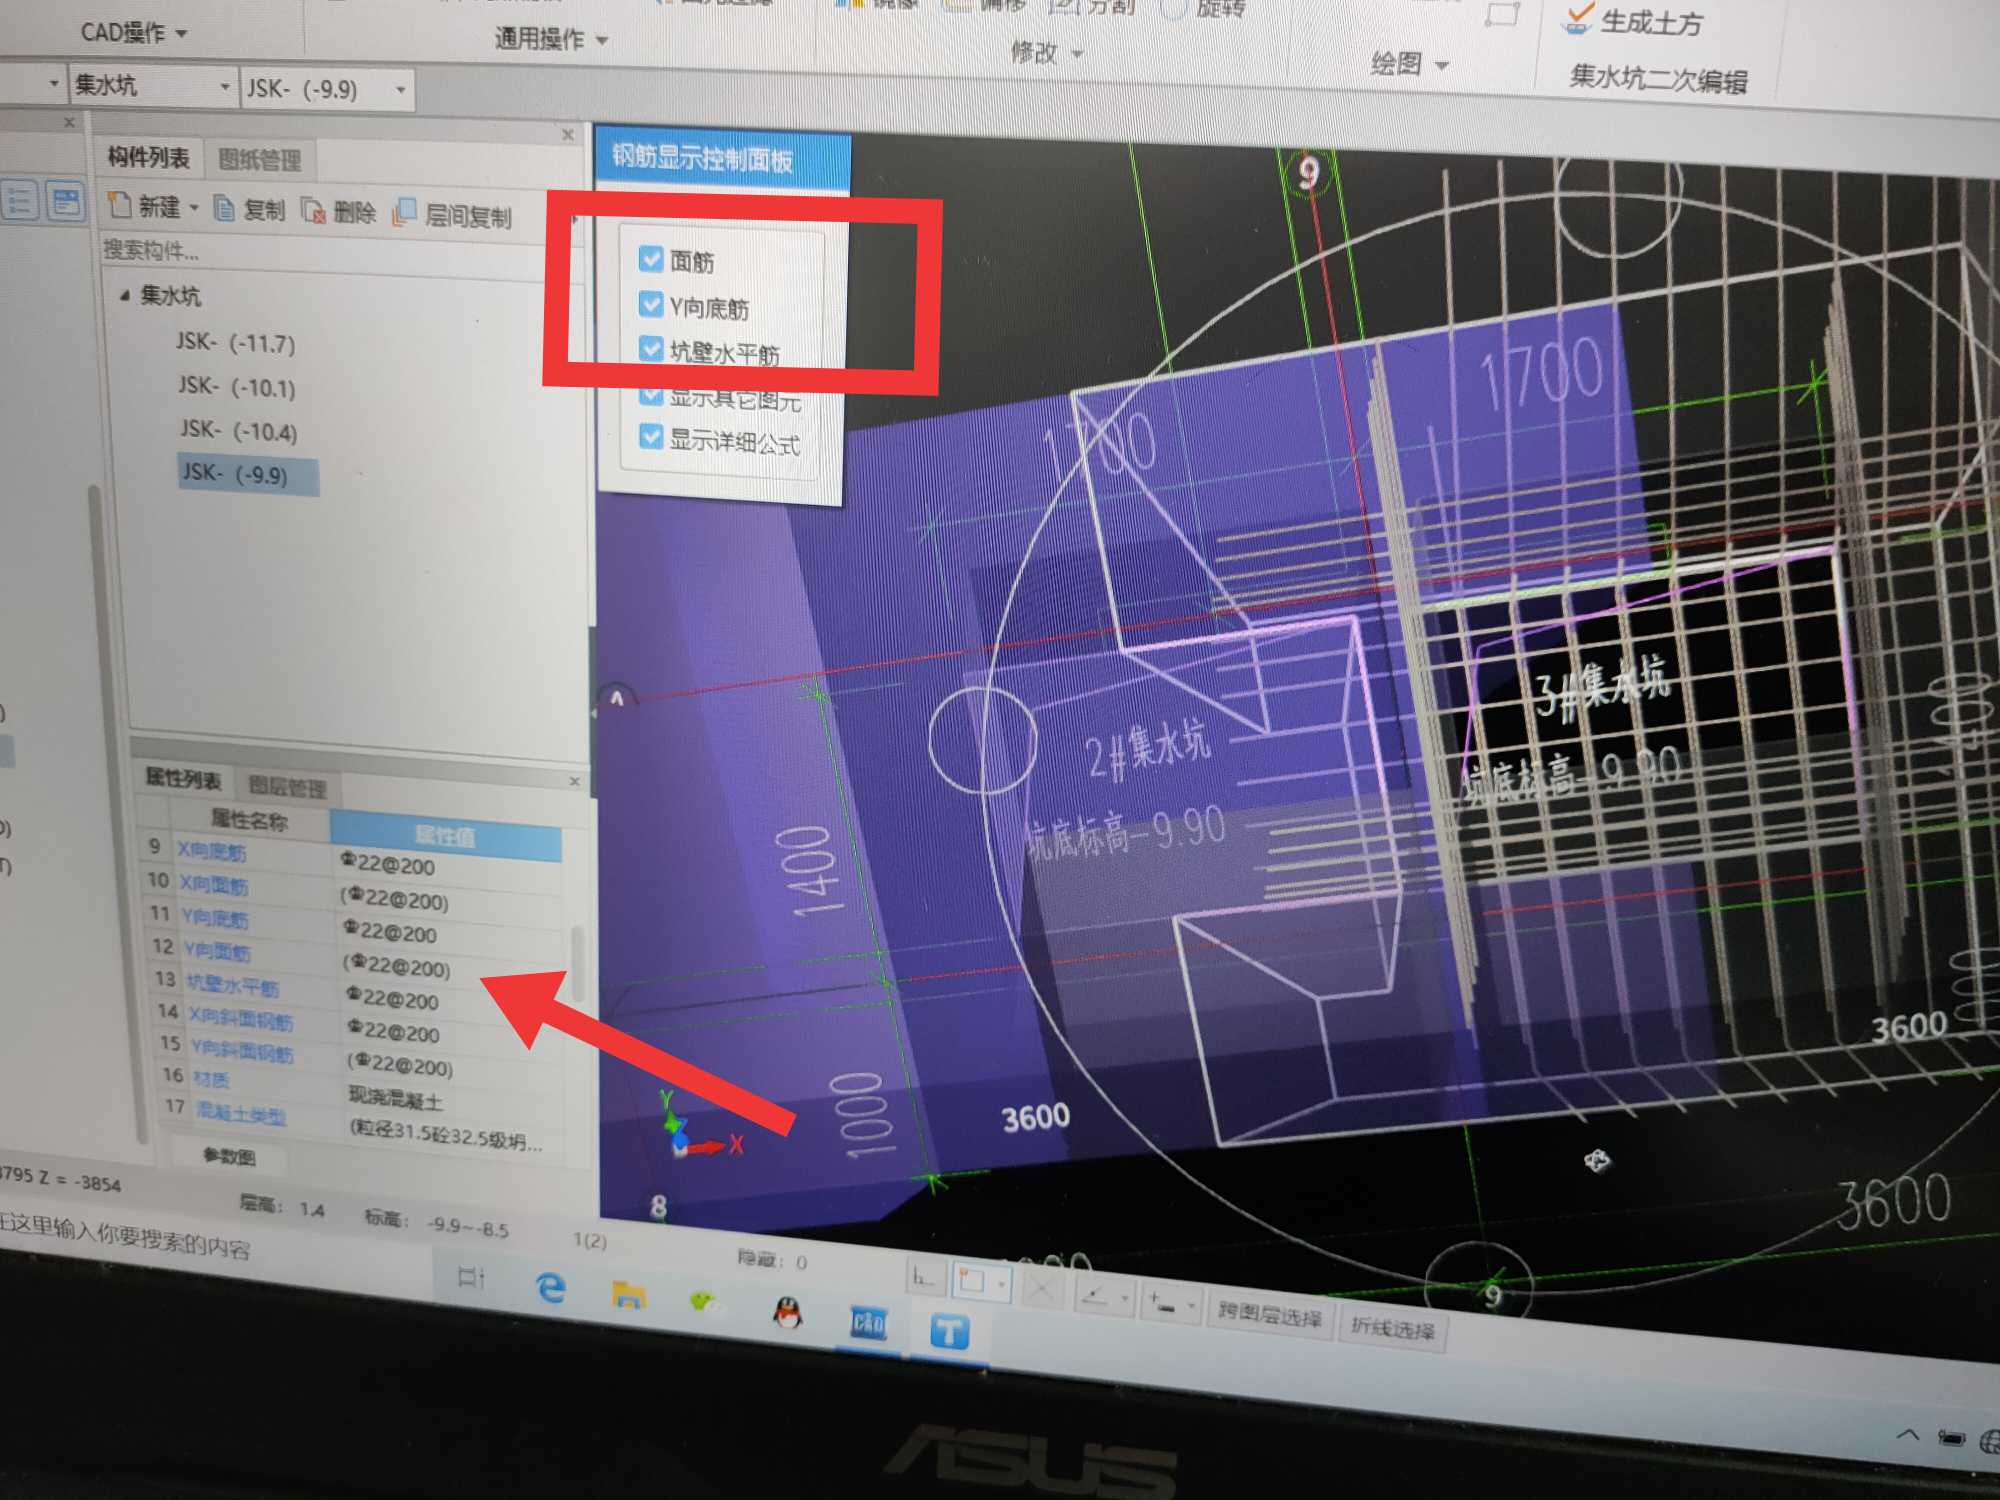Click the angle snap icon in status bar

click(x=1096, y=1295)
